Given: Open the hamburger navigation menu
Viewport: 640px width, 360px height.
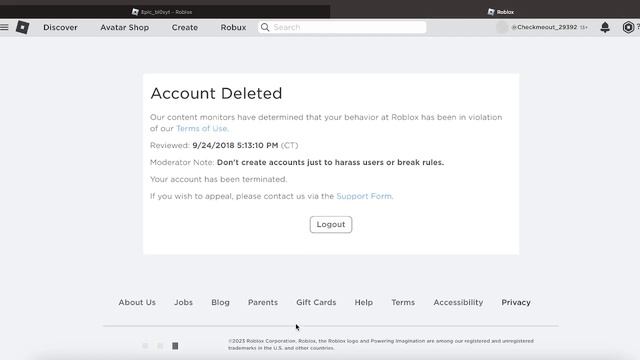Looking at the screenshot, I should pos(4,27).
